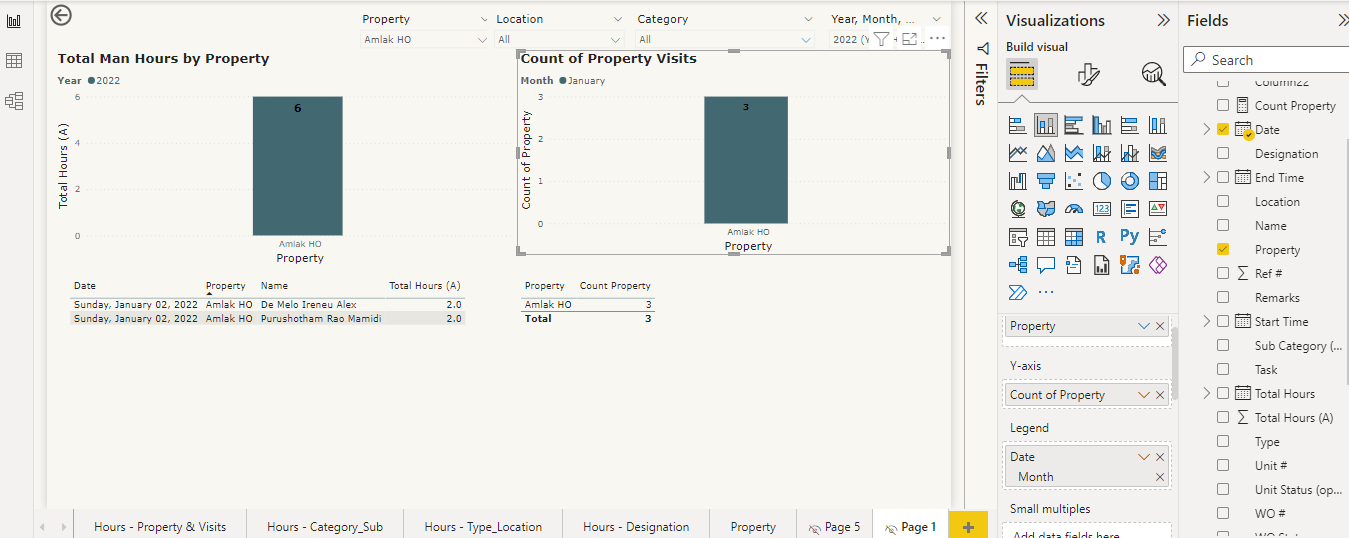Image resolution: width=1349 pixels, height=538 pixels.
Task: Open the Analytics magnifier icon
Action: (x=1153, y=74)
